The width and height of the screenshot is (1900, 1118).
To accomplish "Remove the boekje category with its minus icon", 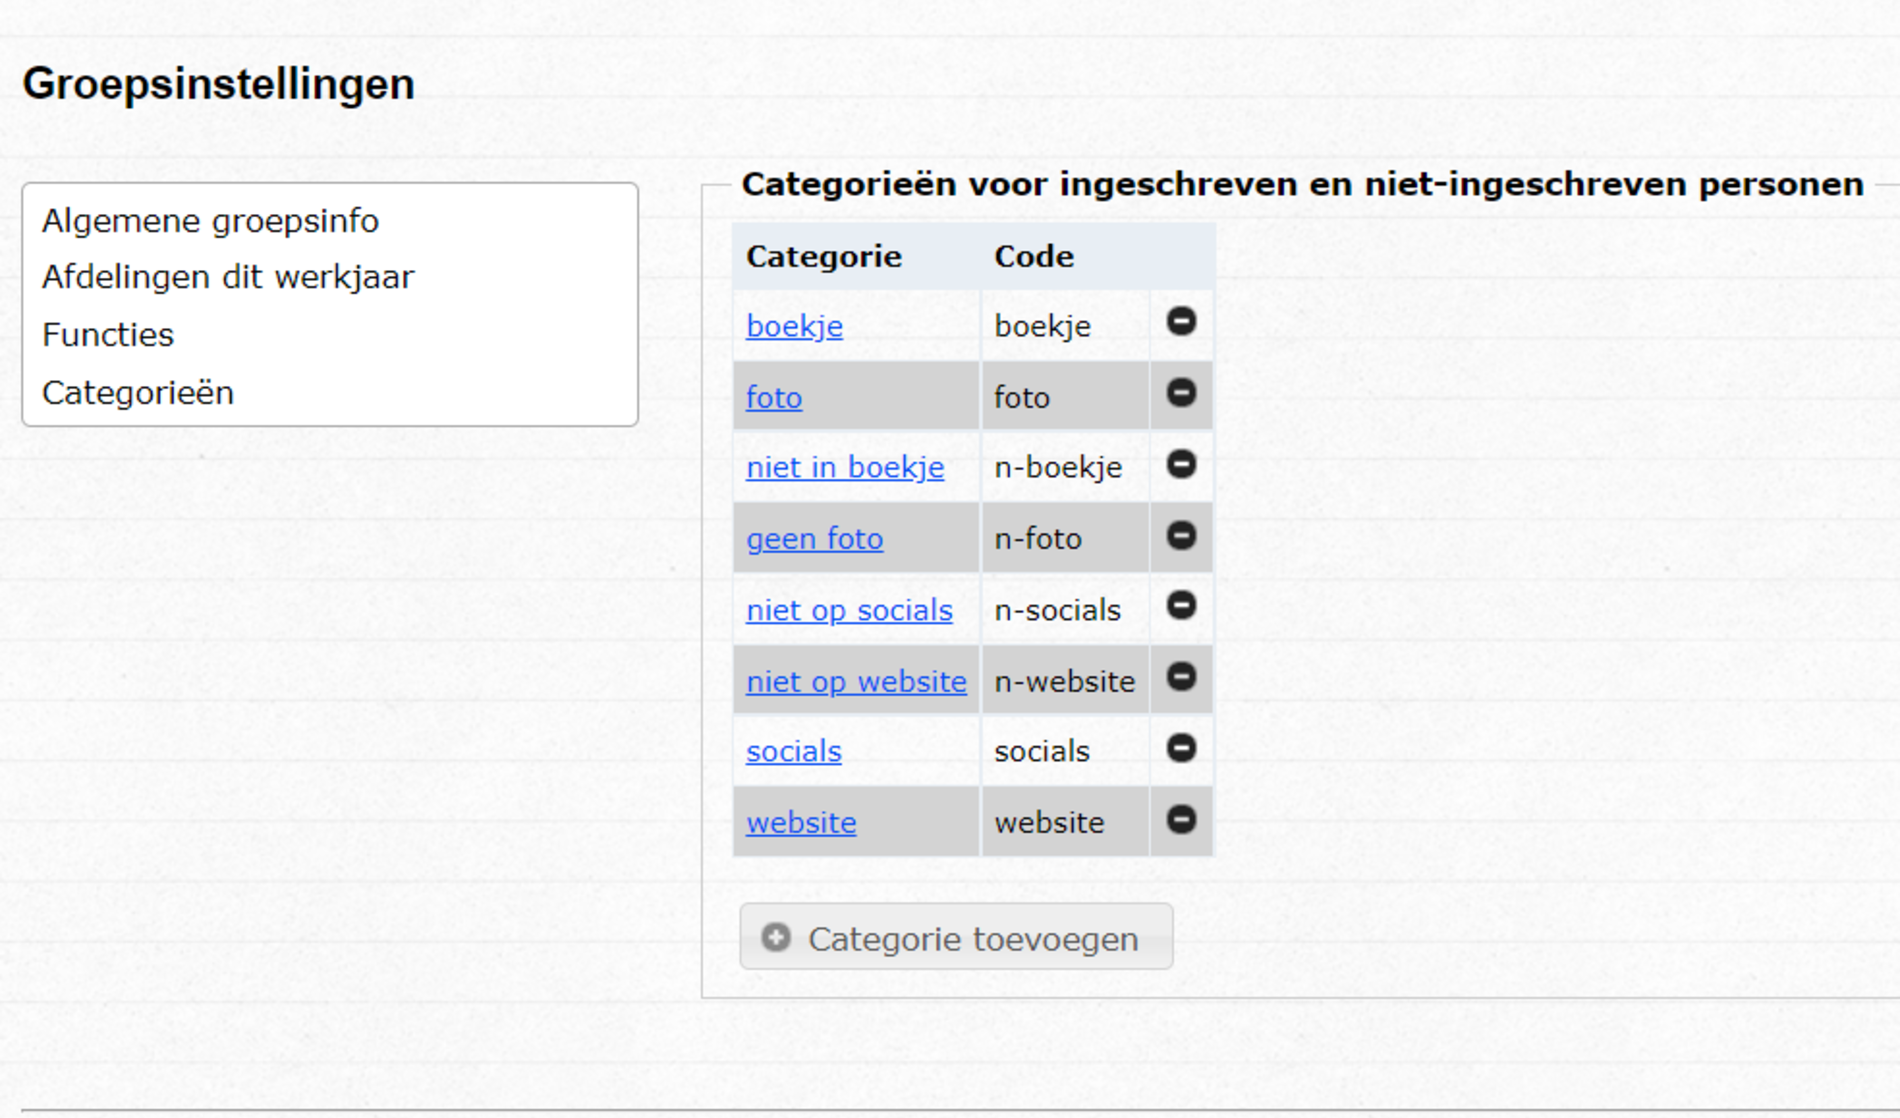I will pyautogui.click(x=1181, y=321).
